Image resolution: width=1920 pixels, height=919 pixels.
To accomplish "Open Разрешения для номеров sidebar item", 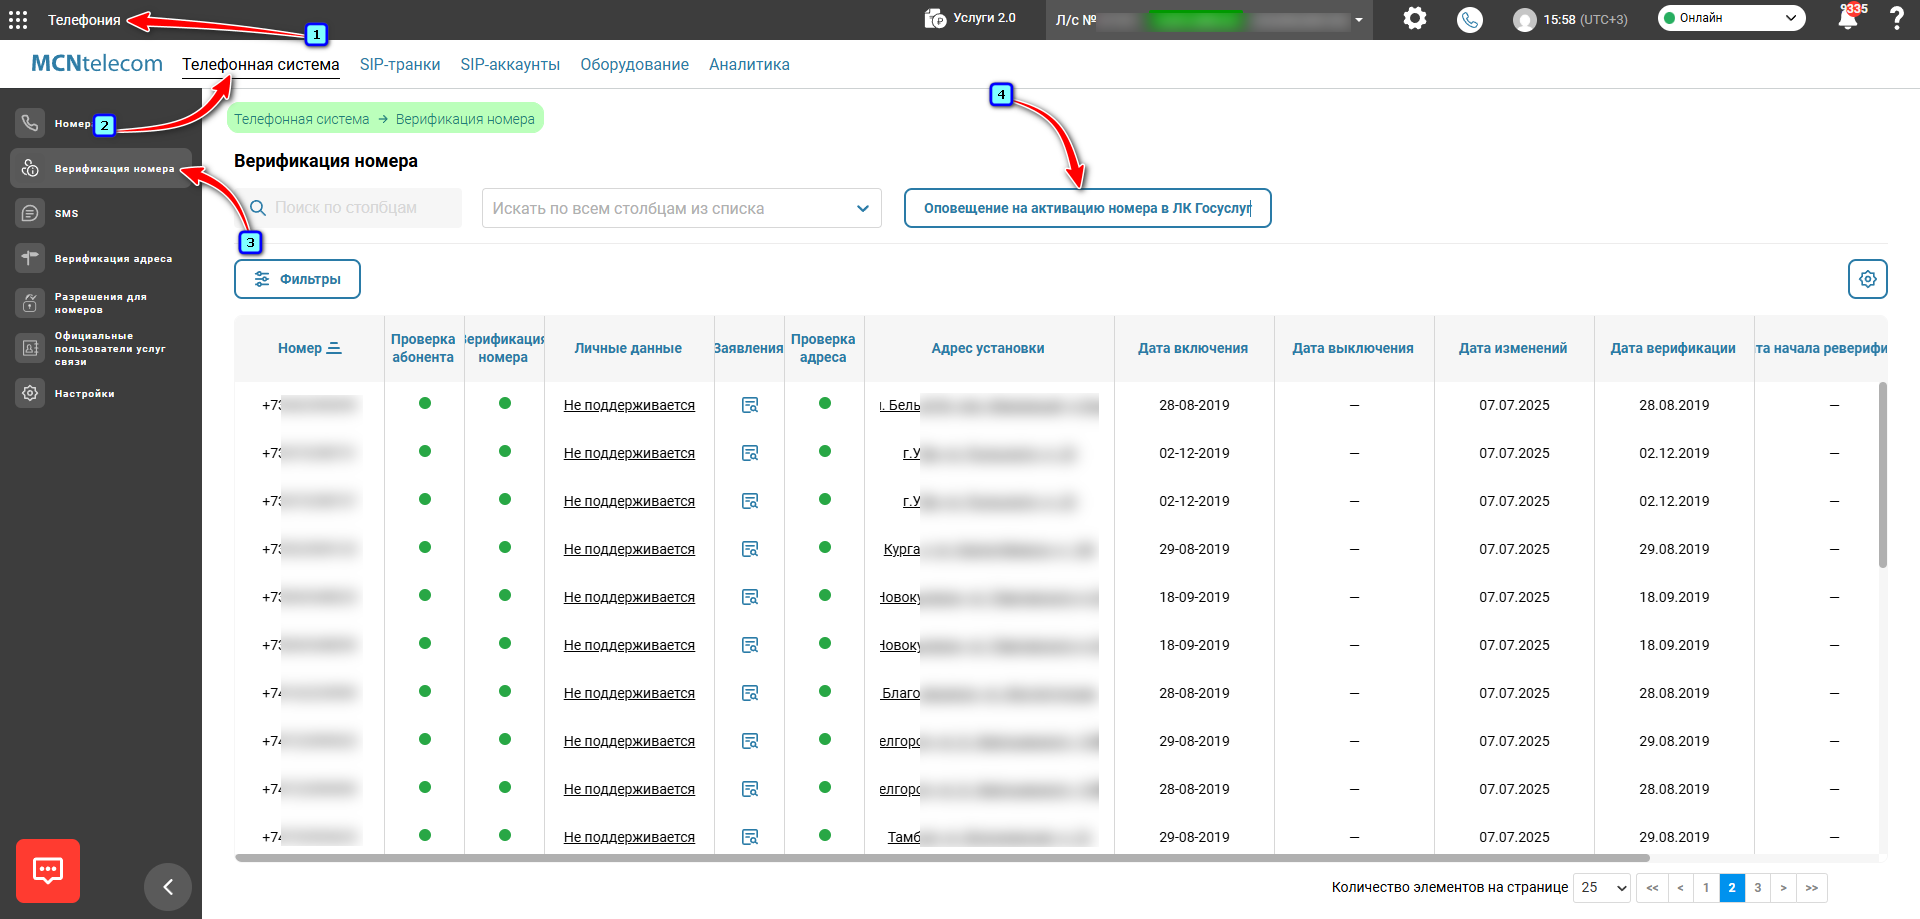I will (100, 303).
